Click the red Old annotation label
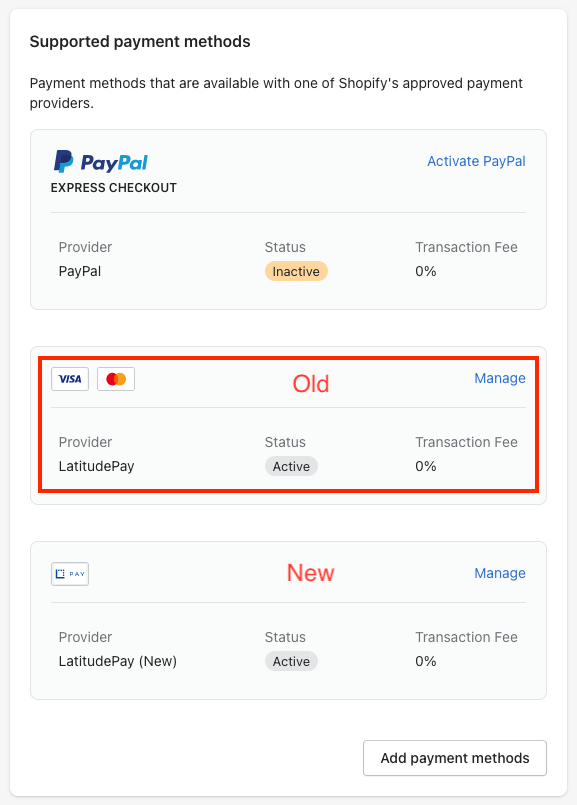 pos(311,384)
